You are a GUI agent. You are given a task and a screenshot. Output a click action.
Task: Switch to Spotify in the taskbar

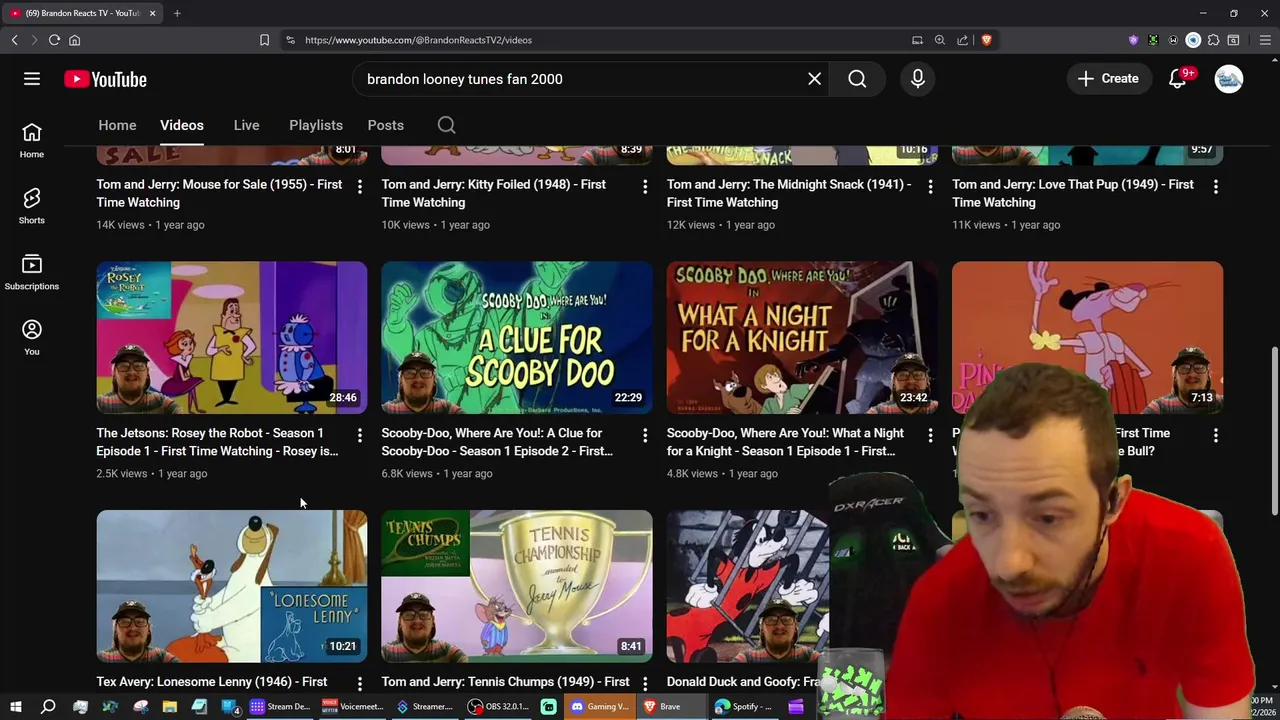744,707
